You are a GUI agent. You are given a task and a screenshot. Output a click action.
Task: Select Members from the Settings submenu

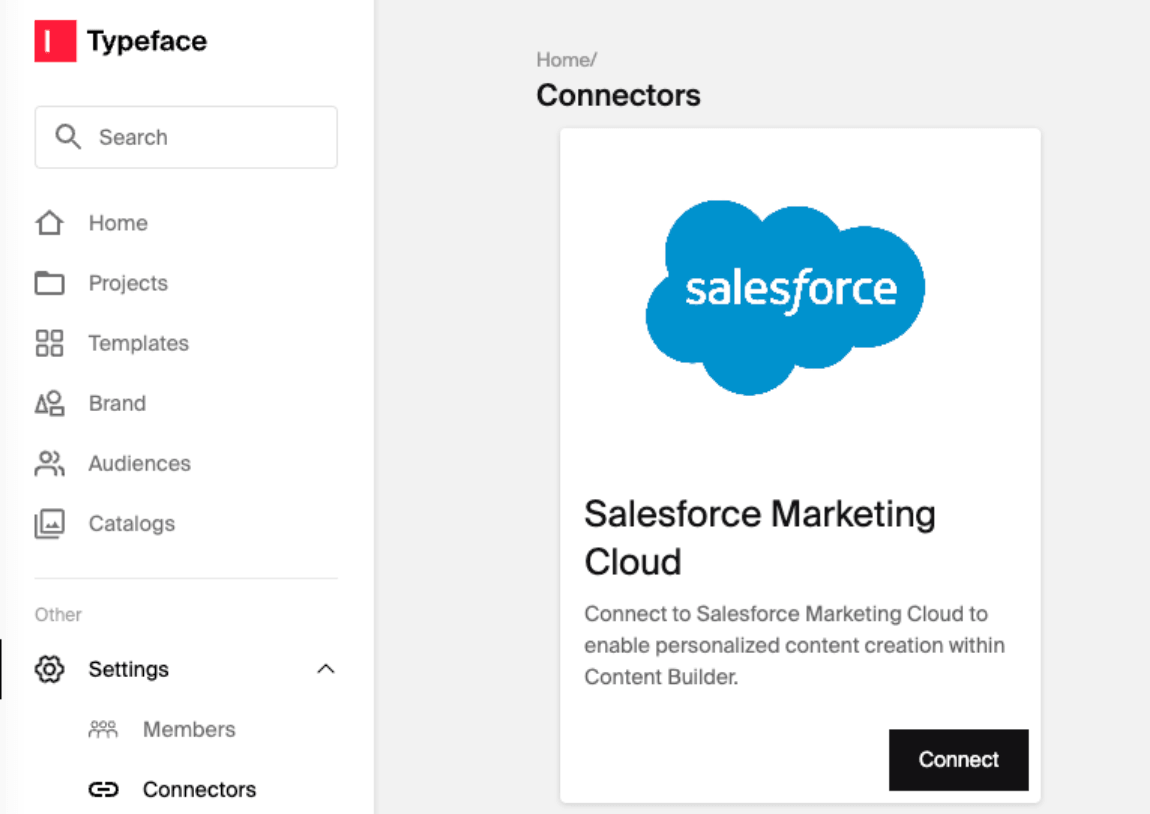click(x=189, y=729)
